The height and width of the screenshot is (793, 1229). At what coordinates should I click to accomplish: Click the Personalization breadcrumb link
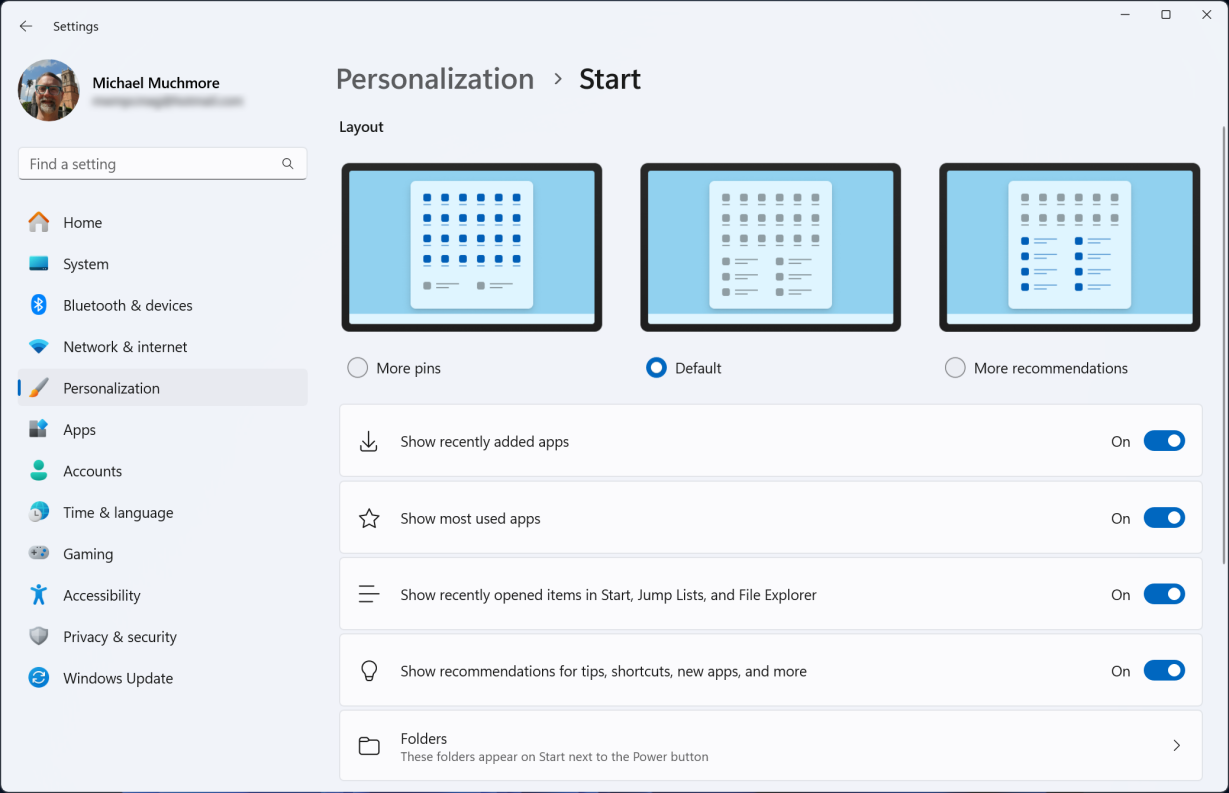point(435,79)
